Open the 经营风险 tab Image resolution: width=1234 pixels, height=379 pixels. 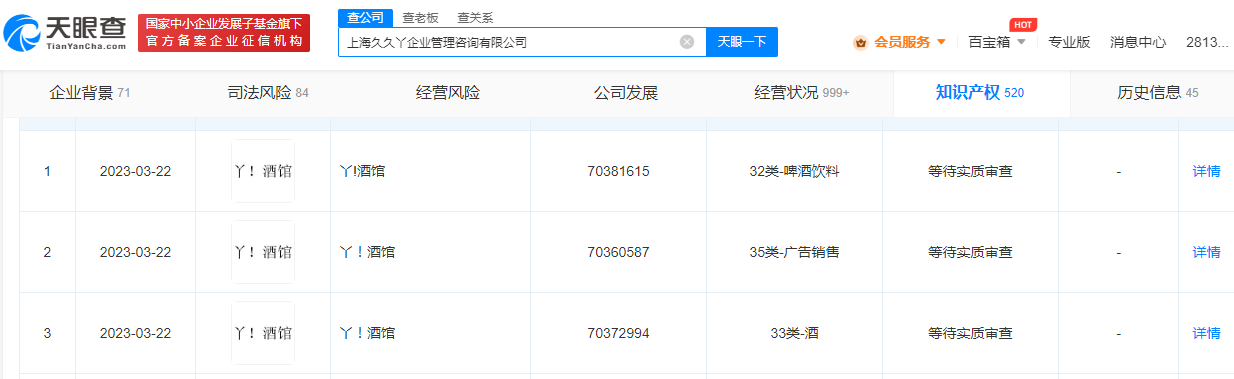[x=448, y=93]
